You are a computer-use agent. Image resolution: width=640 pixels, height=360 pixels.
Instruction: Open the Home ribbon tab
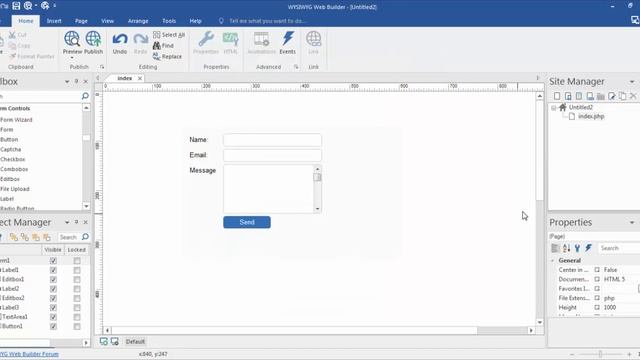(26, 21)
